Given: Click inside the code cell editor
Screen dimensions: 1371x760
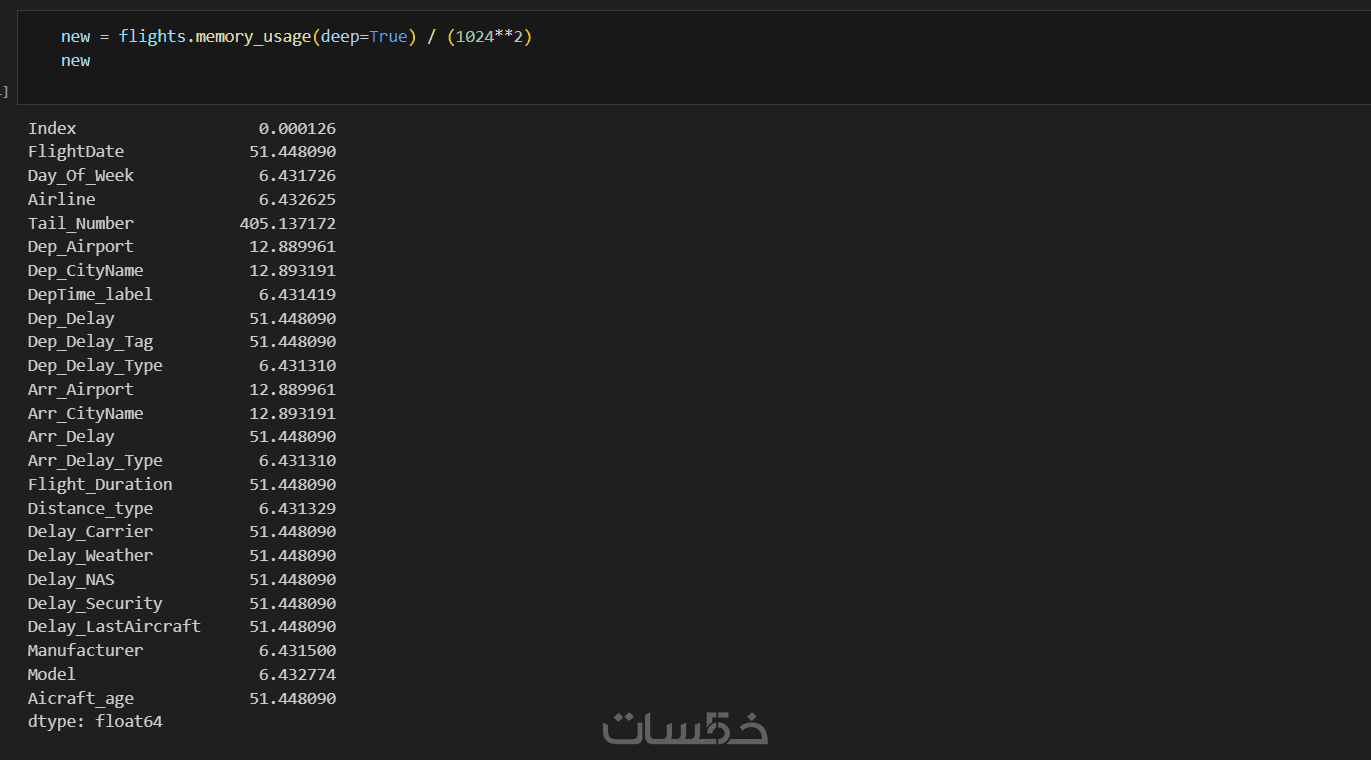Looking at the screenshot, I should click(x=700, y=60).
